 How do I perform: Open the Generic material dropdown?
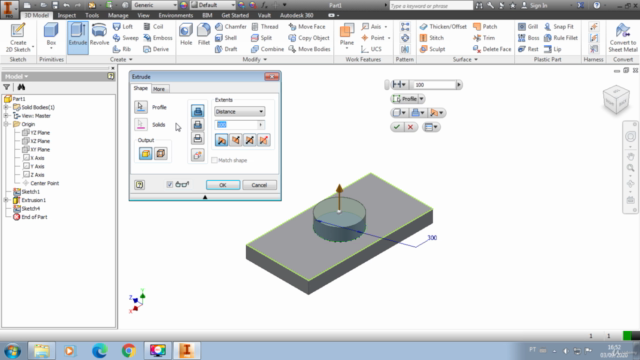(x=154, y=5)
